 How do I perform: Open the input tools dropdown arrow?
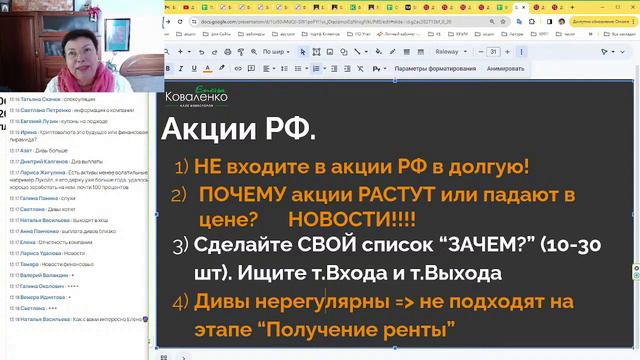point(384,69)
